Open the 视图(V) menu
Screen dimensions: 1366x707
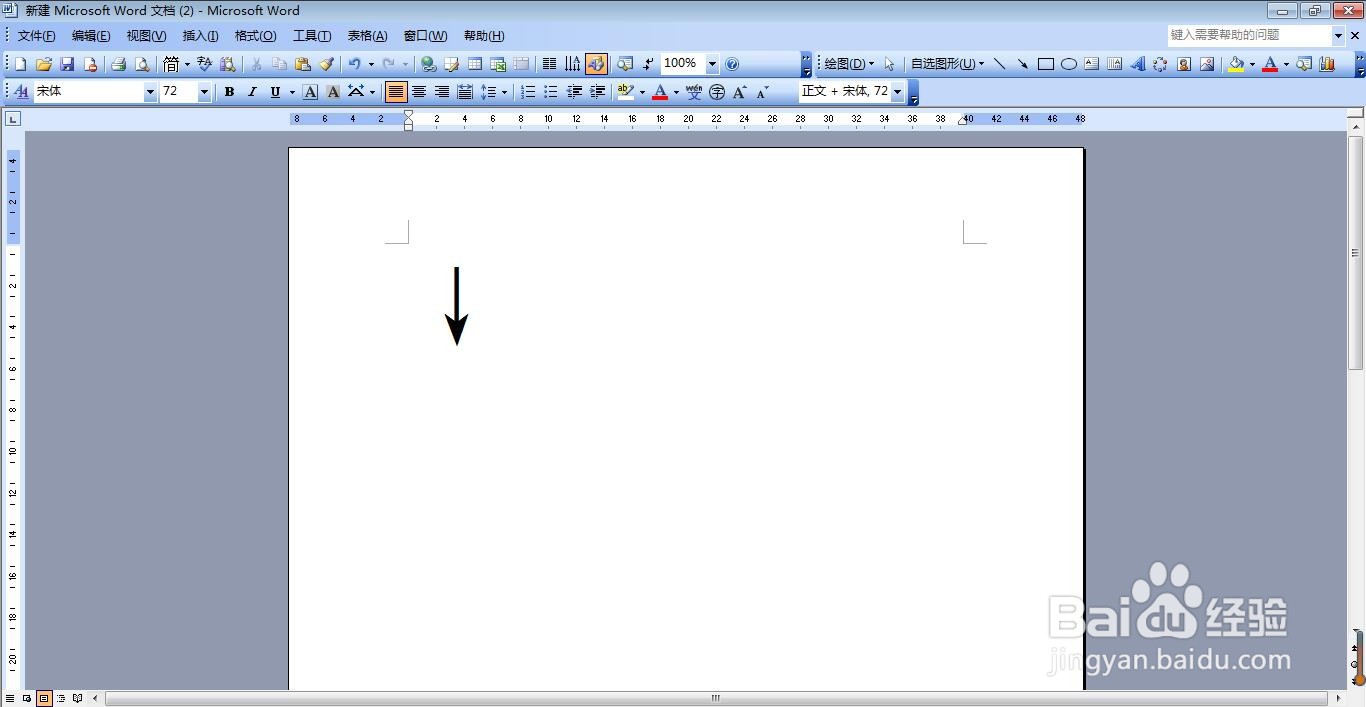pos(146,36)
